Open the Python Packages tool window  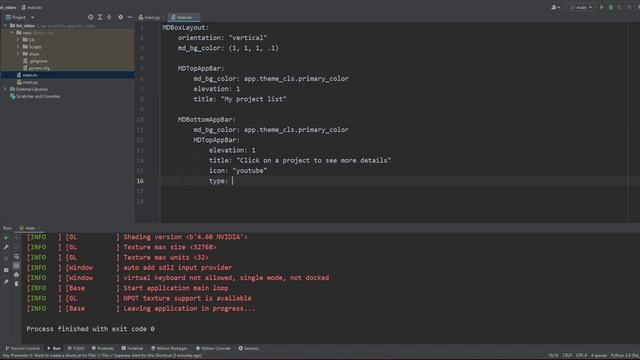pos(169,348)
